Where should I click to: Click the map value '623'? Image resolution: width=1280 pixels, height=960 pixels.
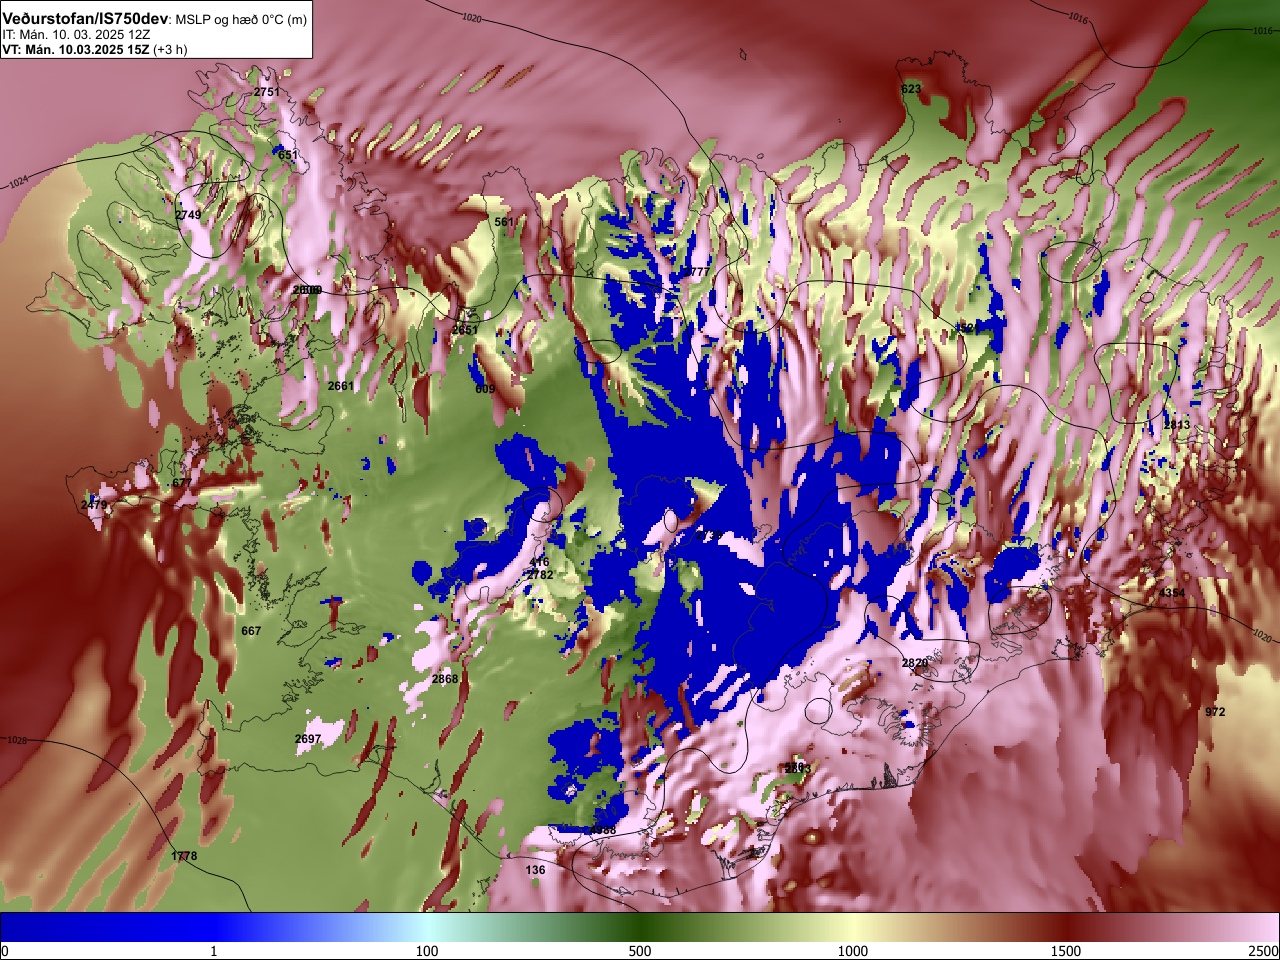(911, 89)
